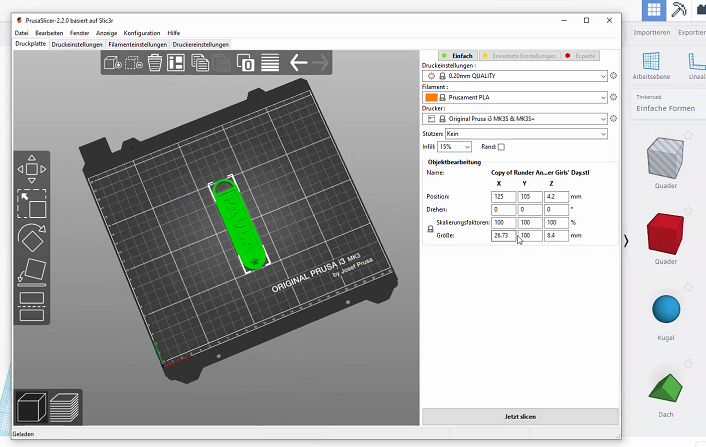Click the Copy toolbar icon
The width and height of the screenshot is (706, 447).
(x=200, y=63)
